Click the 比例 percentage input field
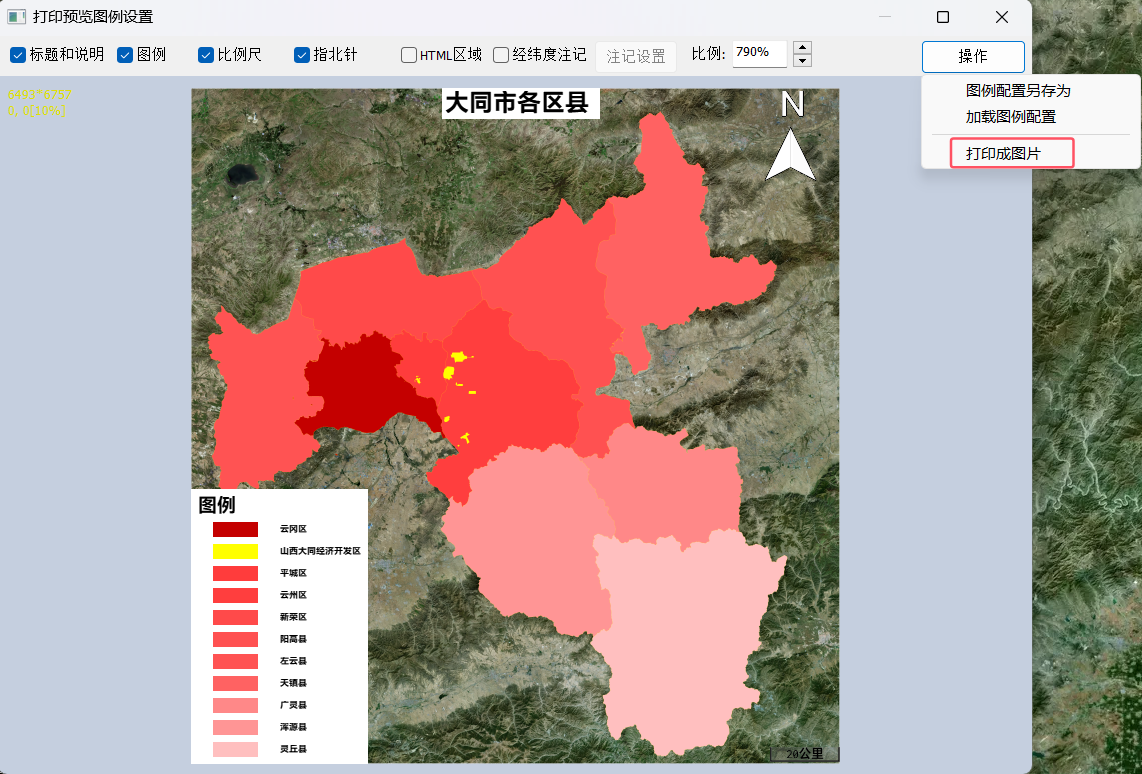 (759, 53)
